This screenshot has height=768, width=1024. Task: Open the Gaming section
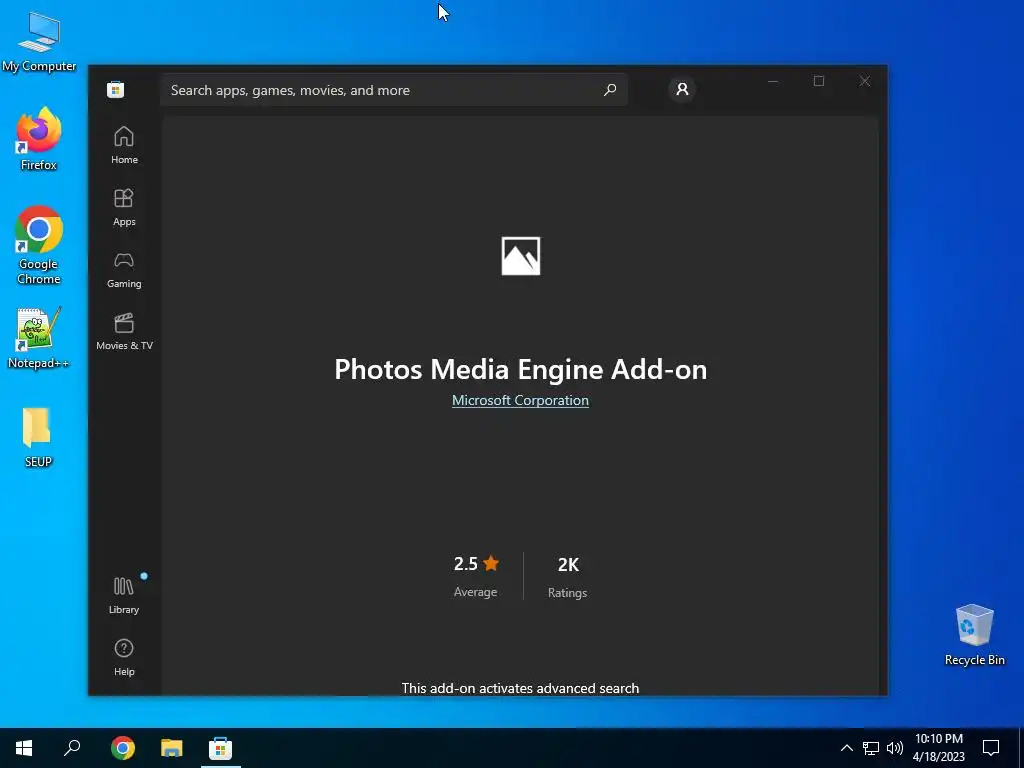[x=124, y=270]
